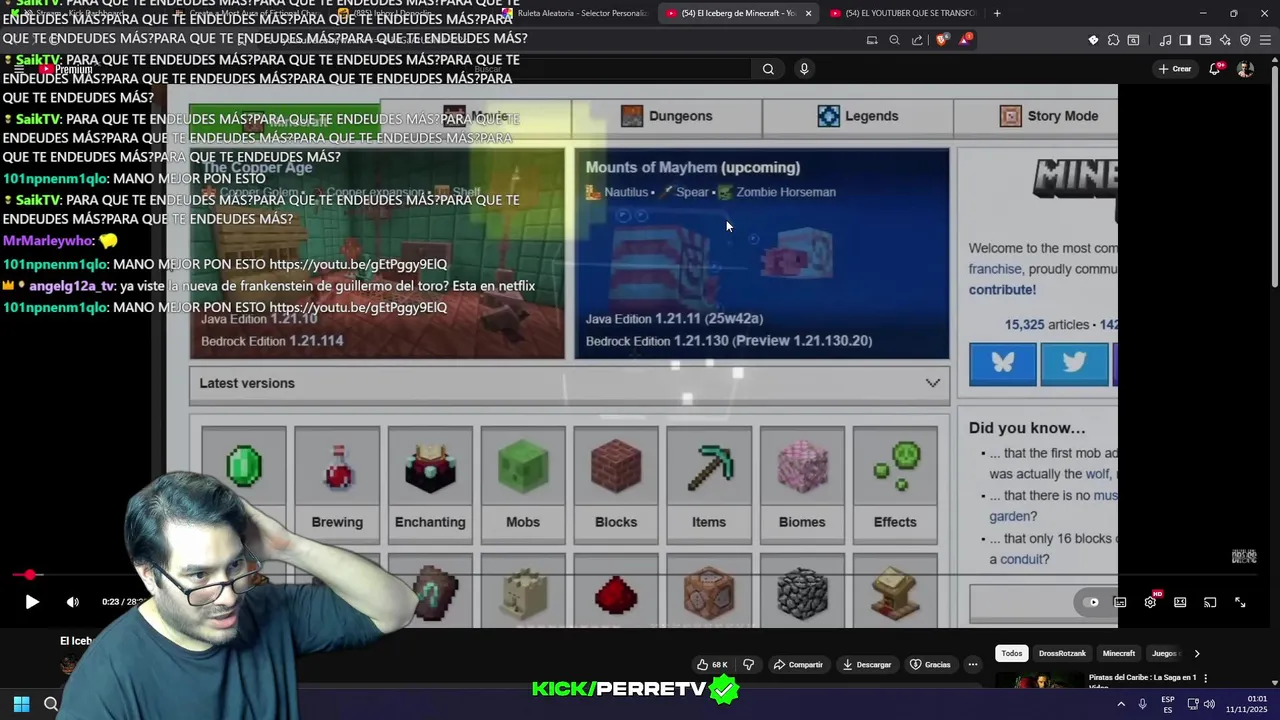Open the Leo AI sparkle icon
1280x720 pixels.
point(1225,40)
